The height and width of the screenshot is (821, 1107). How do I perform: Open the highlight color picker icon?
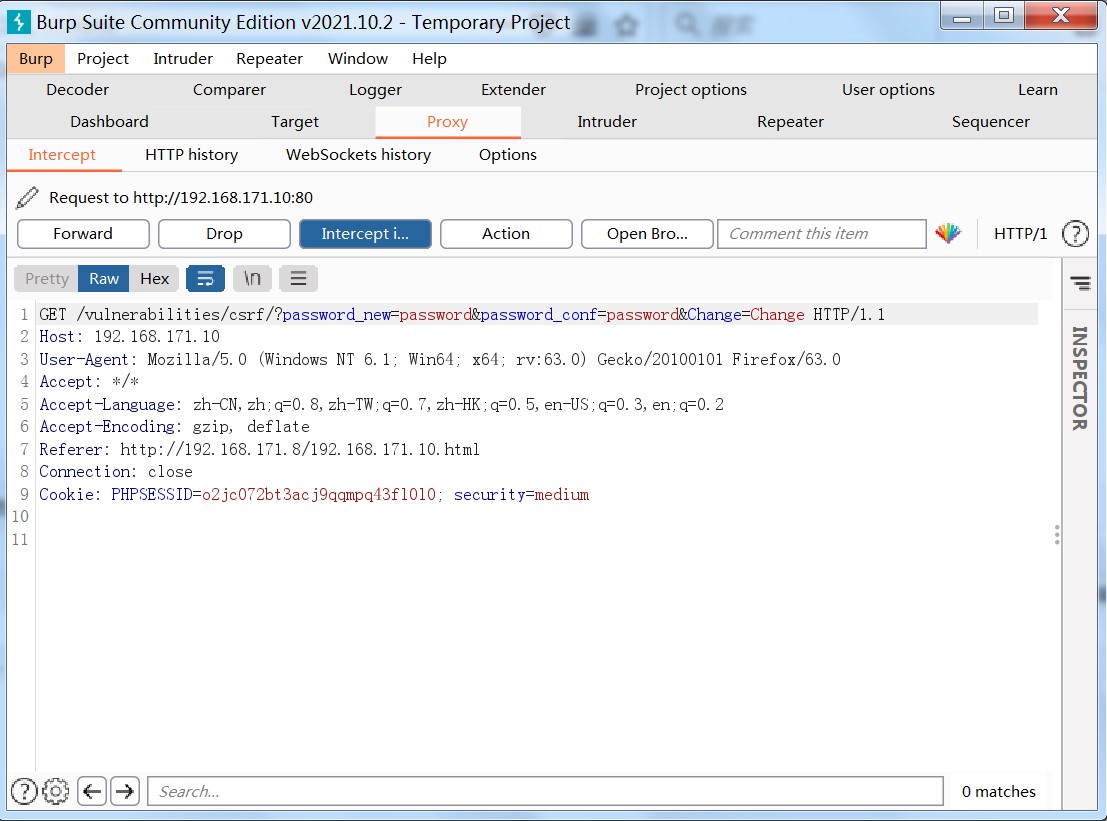(948, 234)
